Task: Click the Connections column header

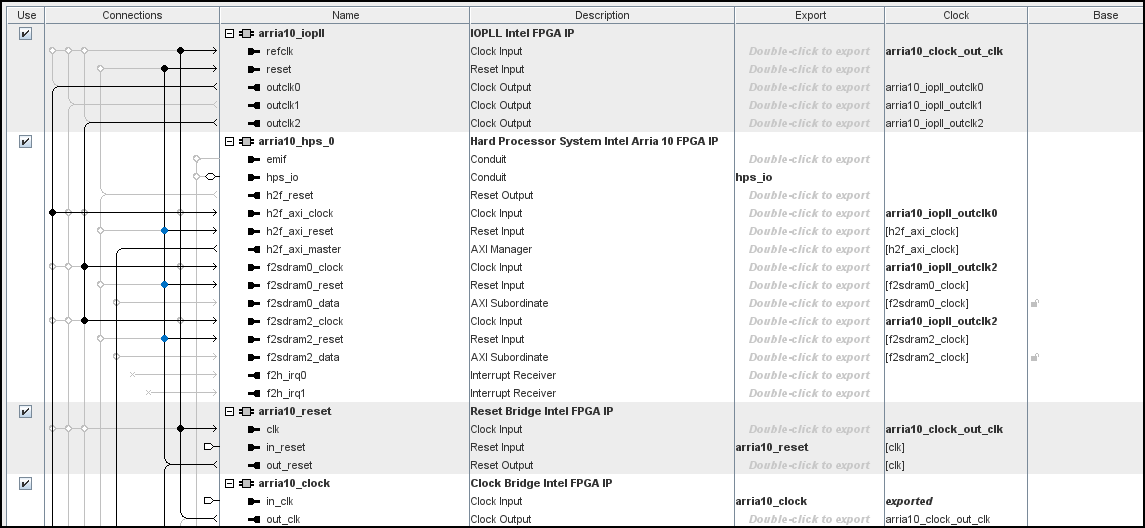Action: click(x=132, y=15)
